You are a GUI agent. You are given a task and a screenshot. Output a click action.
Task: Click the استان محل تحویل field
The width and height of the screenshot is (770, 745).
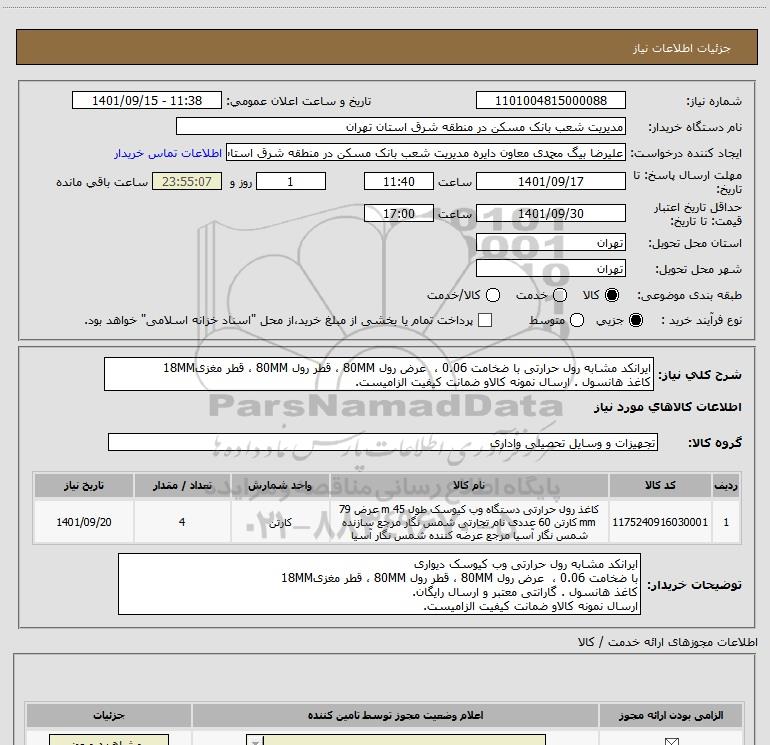[550, 243]
